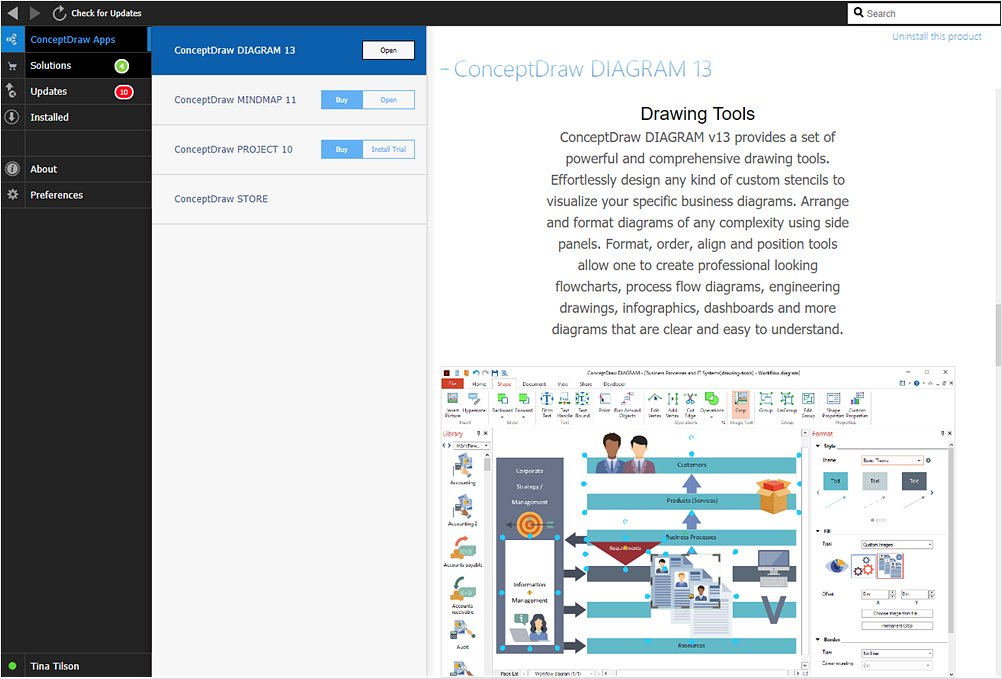Click the Drawing Tools heading text

click(697, 114)
